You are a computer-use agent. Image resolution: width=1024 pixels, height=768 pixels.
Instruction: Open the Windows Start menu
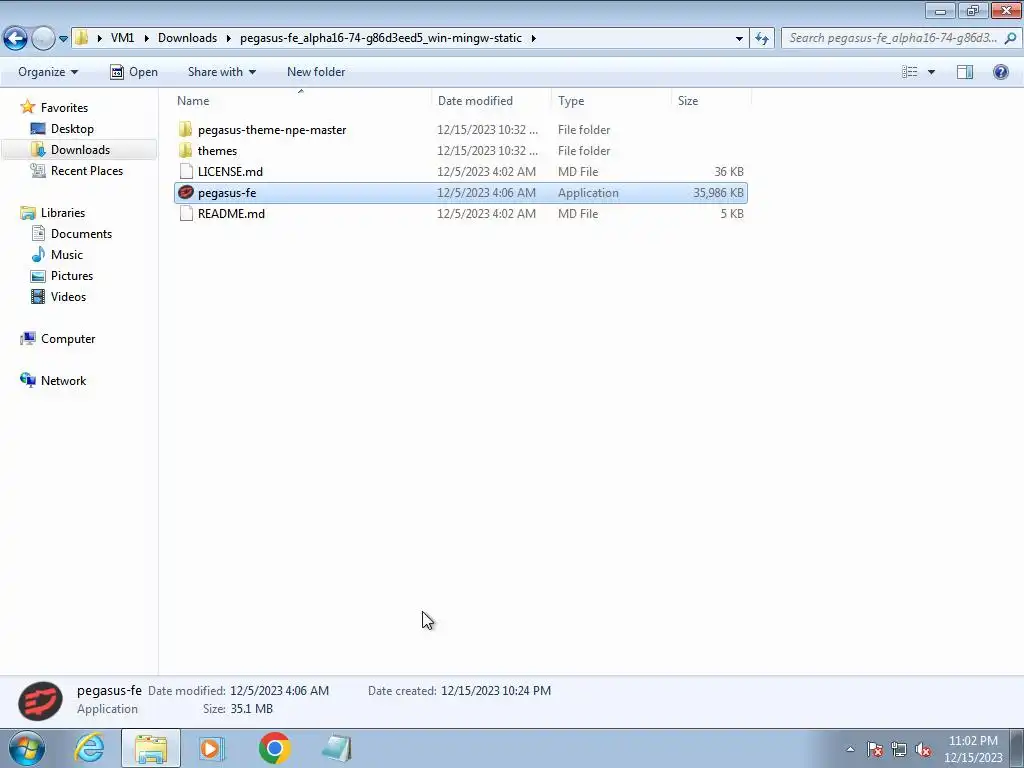point(26,748)
